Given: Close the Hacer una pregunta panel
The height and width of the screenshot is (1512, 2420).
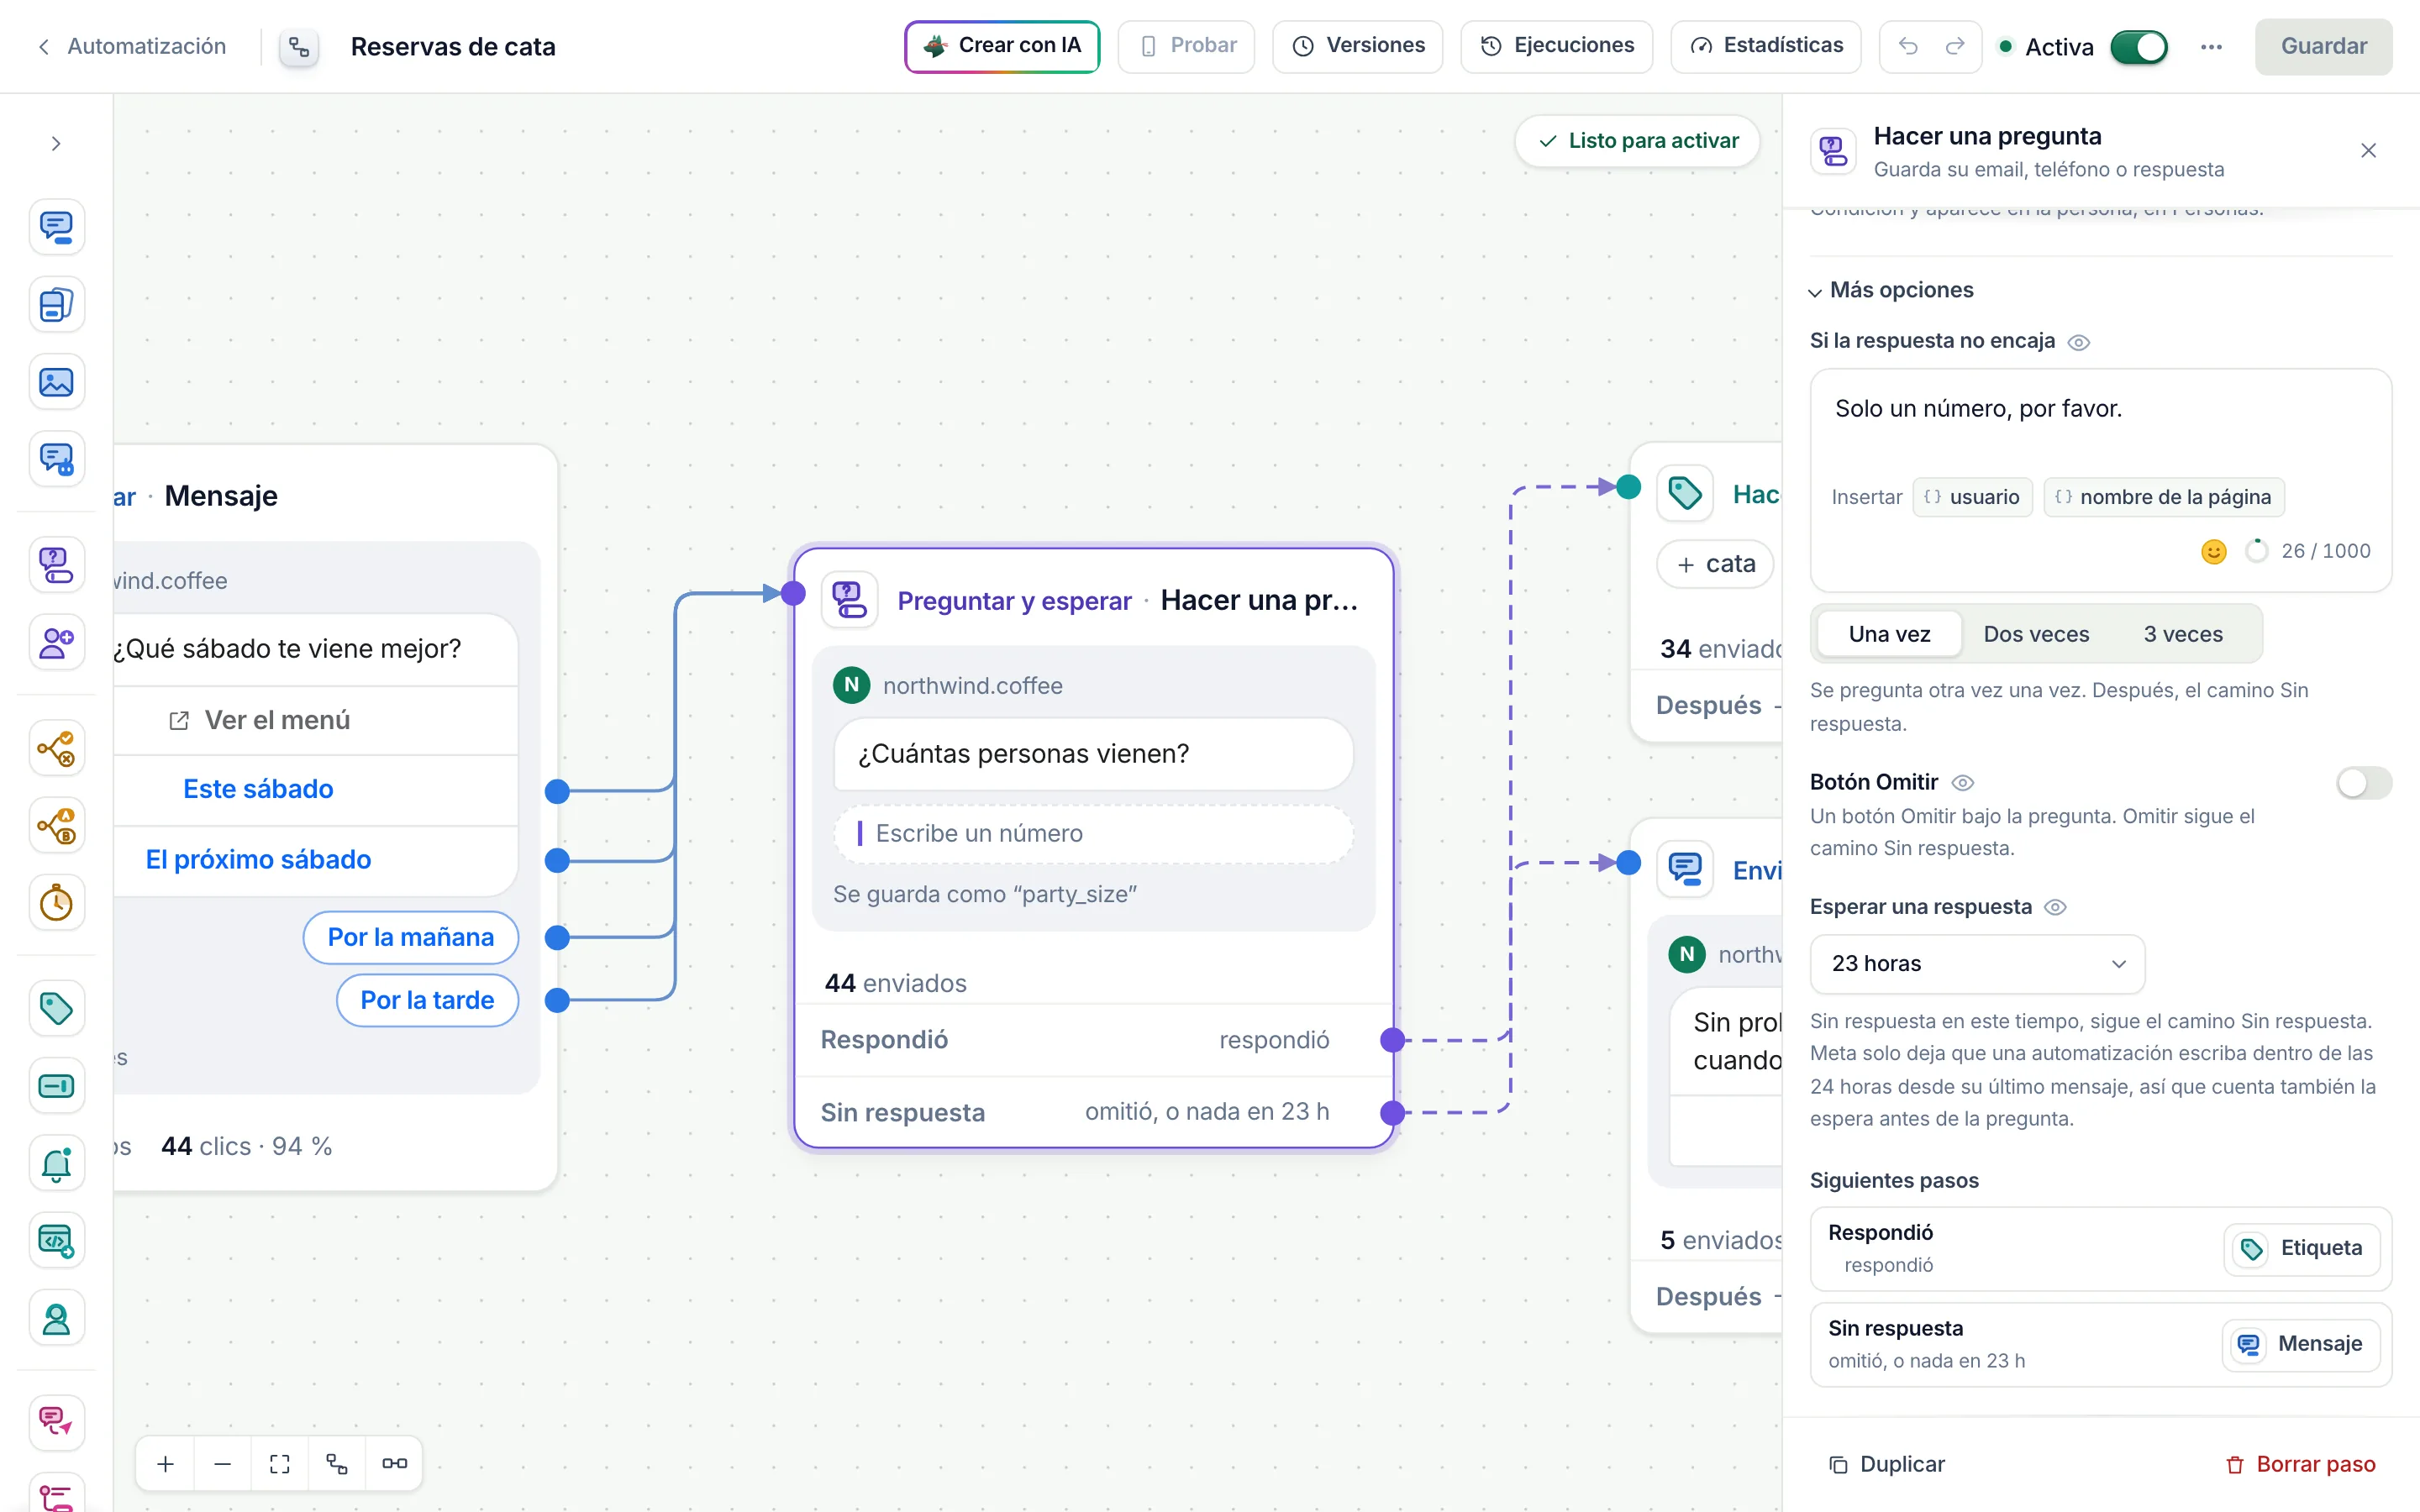Looking at the screenshot, I should tap(2368, 151).
